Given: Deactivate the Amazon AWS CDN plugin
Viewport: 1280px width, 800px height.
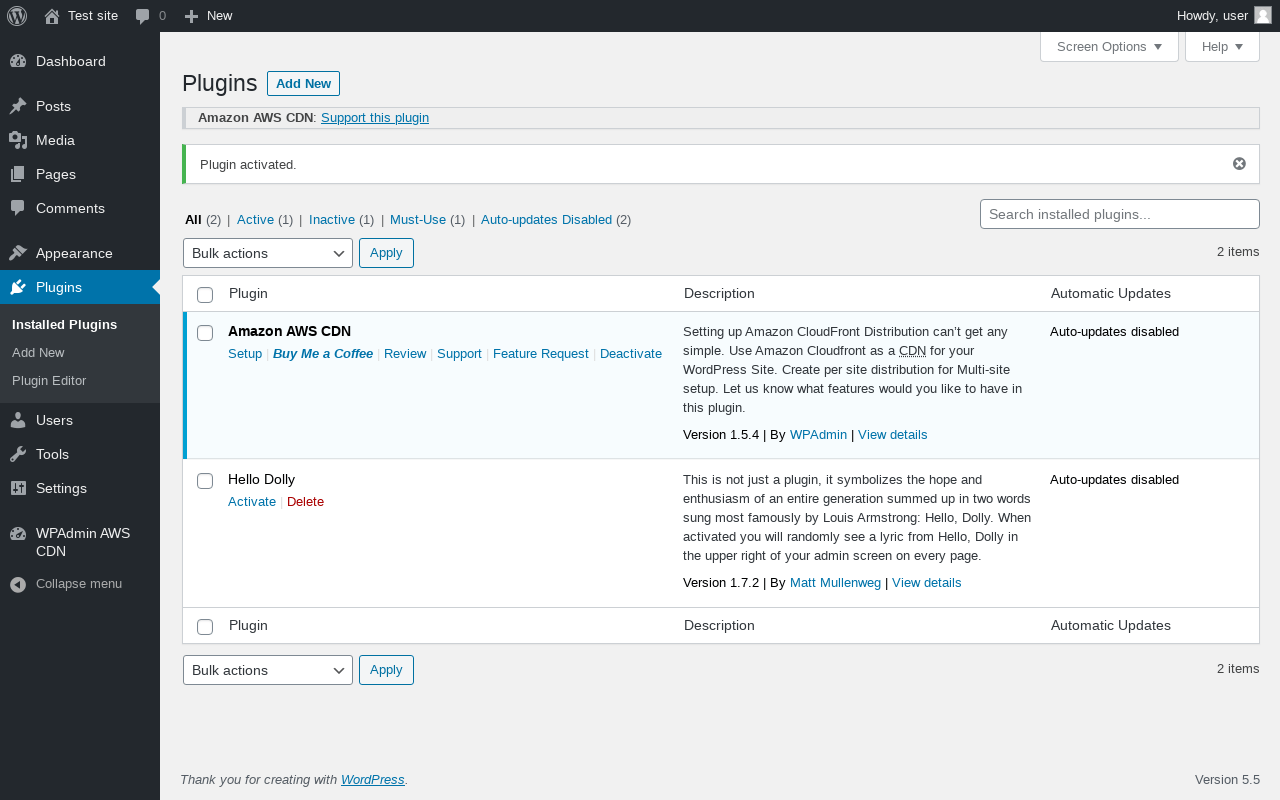Looking at the screenshot, I should click(630, 354).
